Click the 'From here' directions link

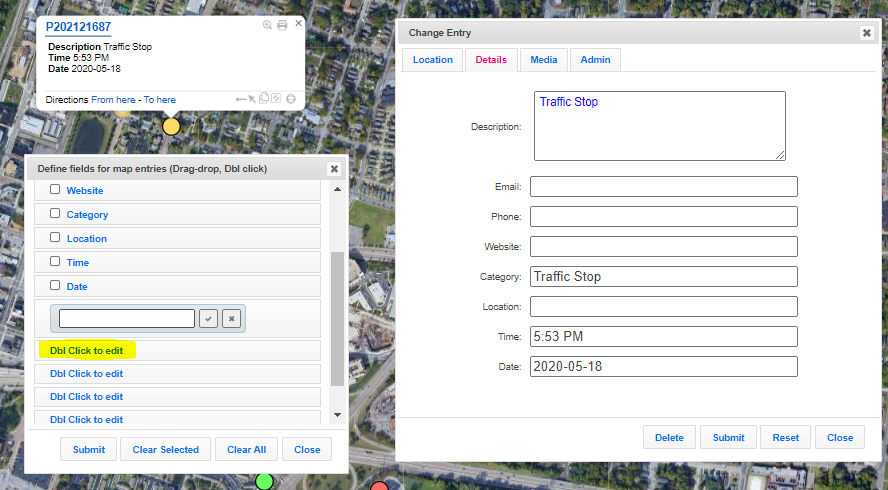coord(114,100)
